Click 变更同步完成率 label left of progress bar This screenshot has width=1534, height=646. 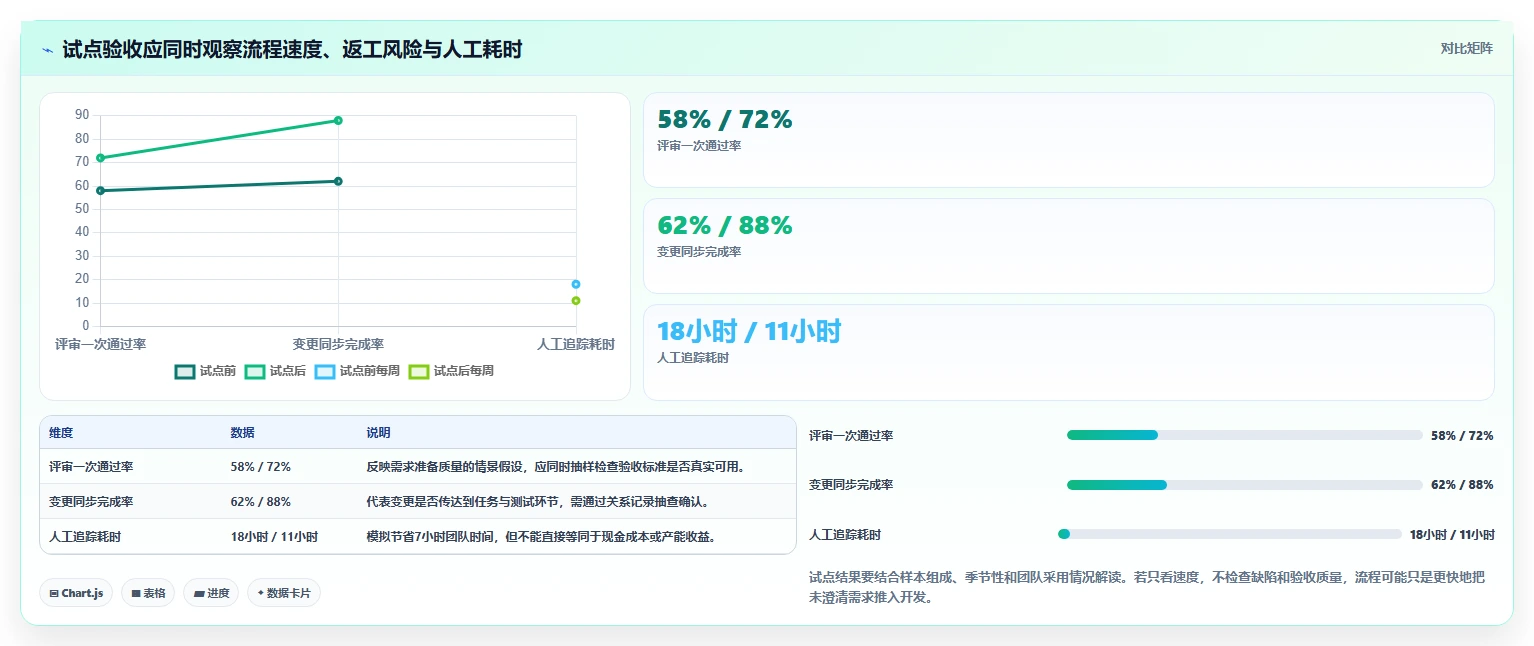[851, 485]
